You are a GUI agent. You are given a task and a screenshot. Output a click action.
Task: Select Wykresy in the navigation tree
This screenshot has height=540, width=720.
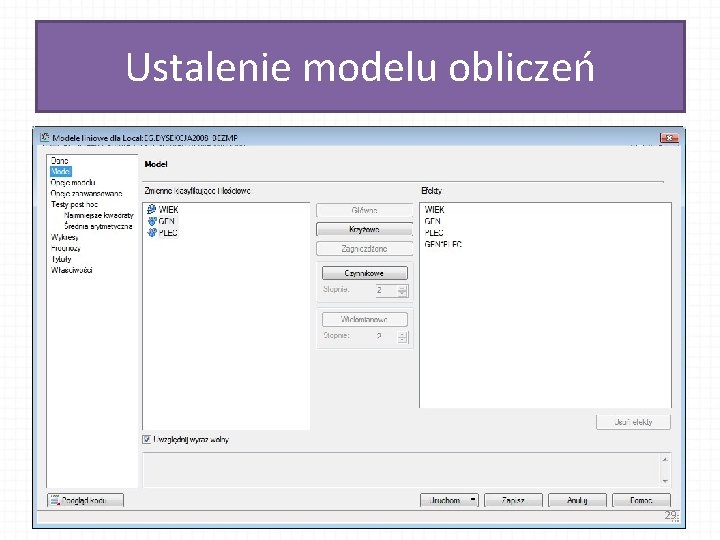click(x=64, y=237)
